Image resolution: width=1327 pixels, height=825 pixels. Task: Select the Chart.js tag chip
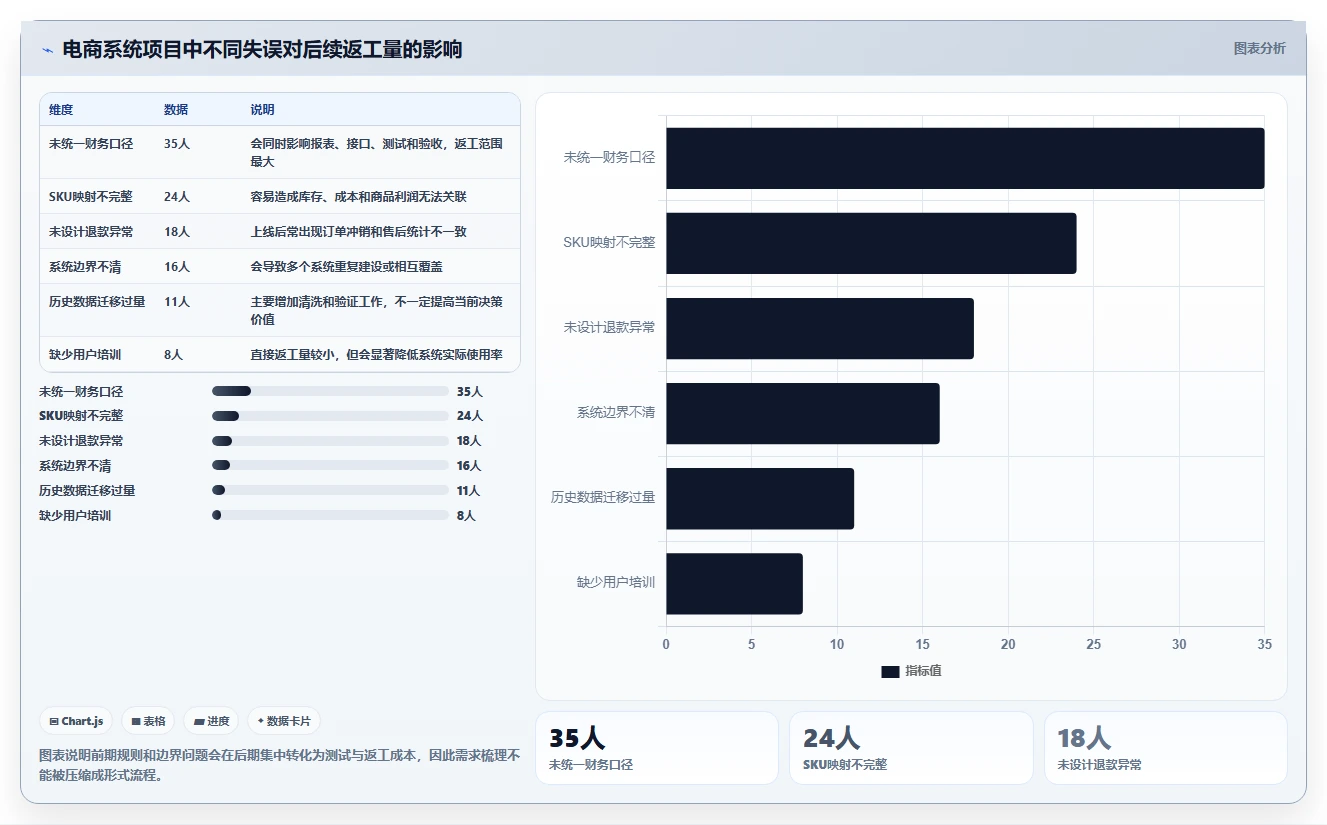pyautogui.click(x=76, y=721)
